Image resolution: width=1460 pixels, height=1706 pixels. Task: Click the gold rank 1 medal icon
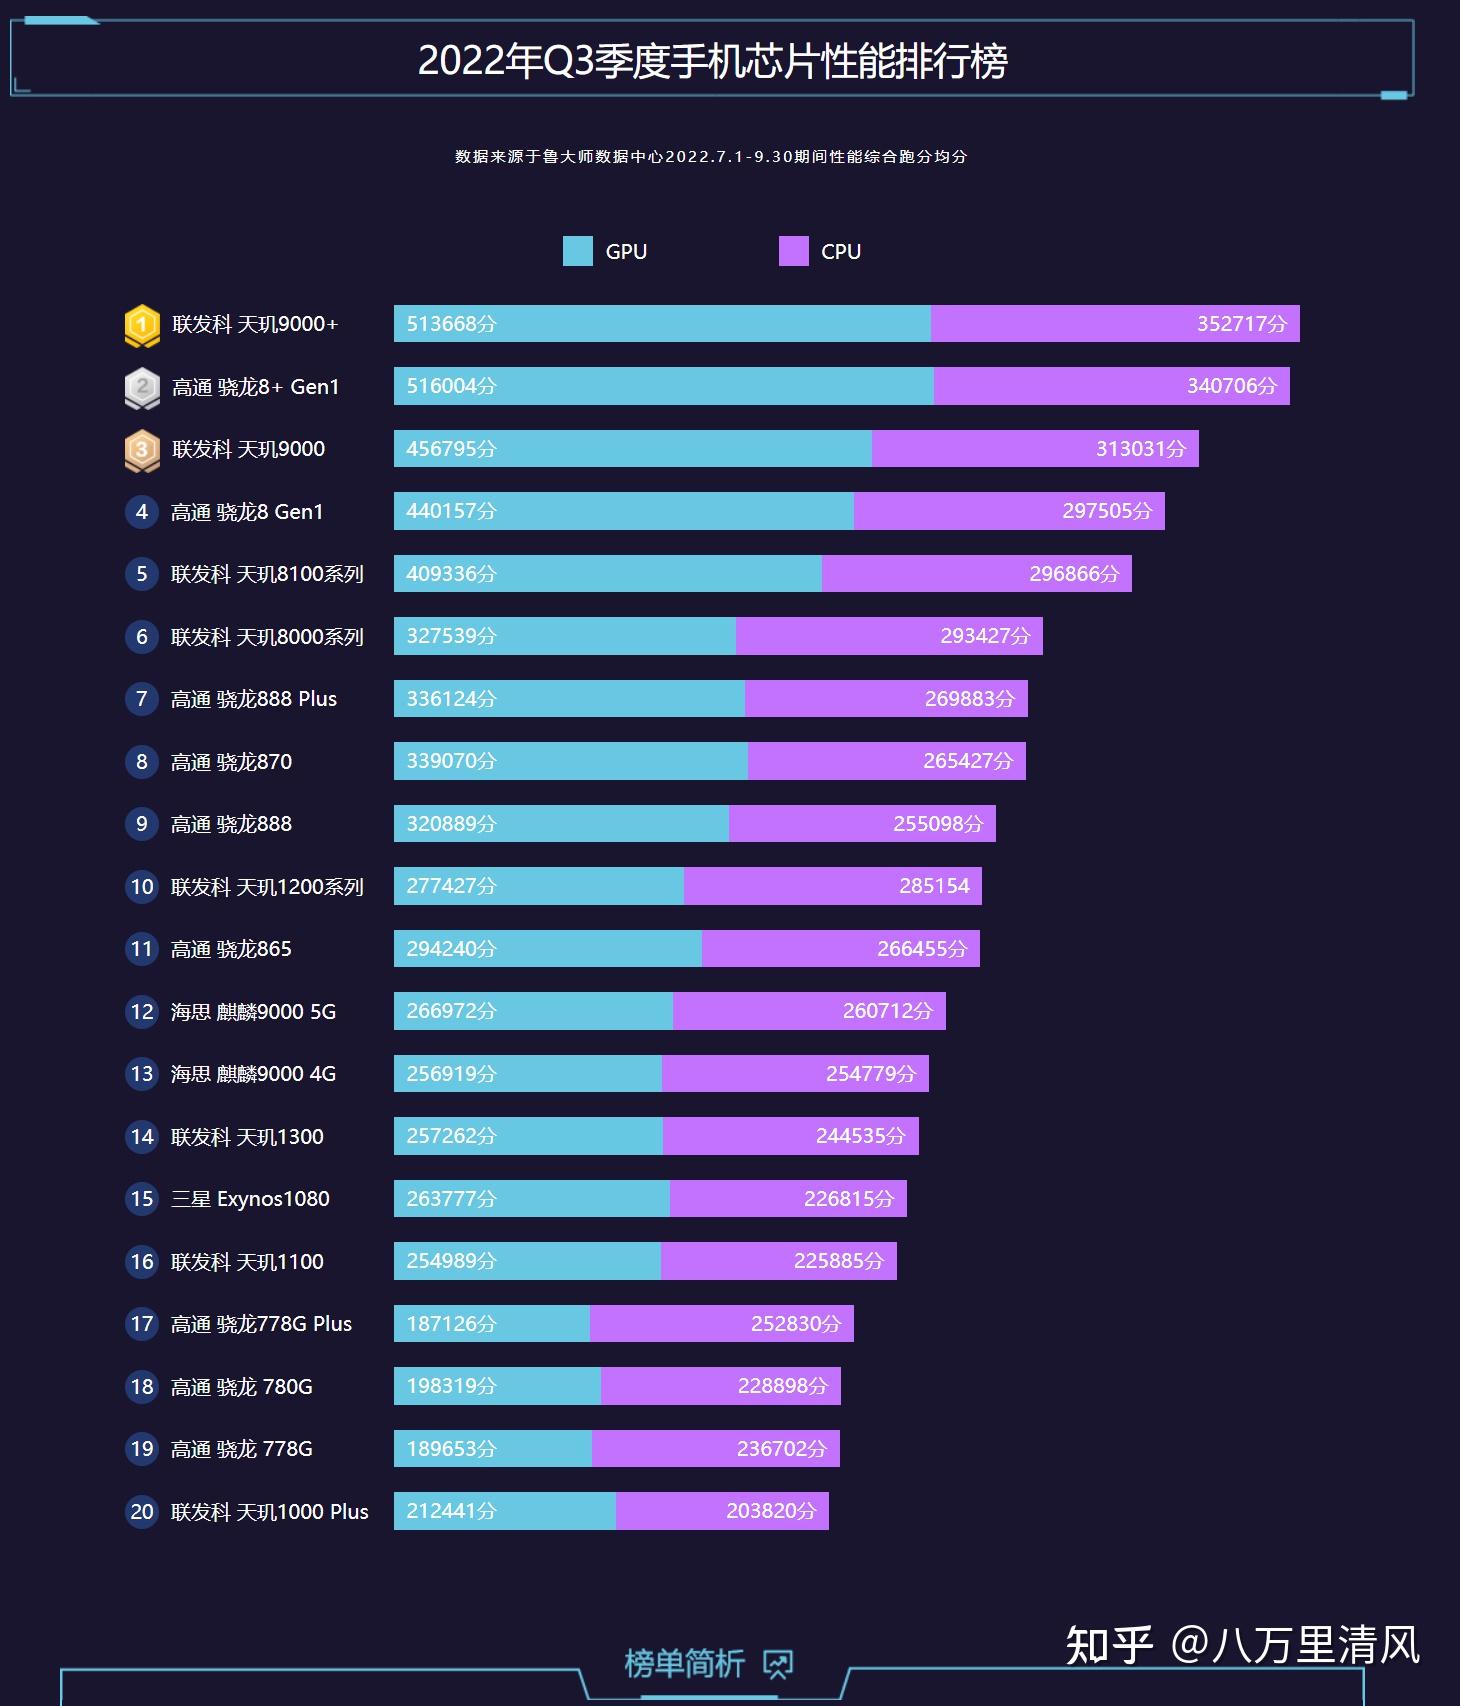coord(142,325)
